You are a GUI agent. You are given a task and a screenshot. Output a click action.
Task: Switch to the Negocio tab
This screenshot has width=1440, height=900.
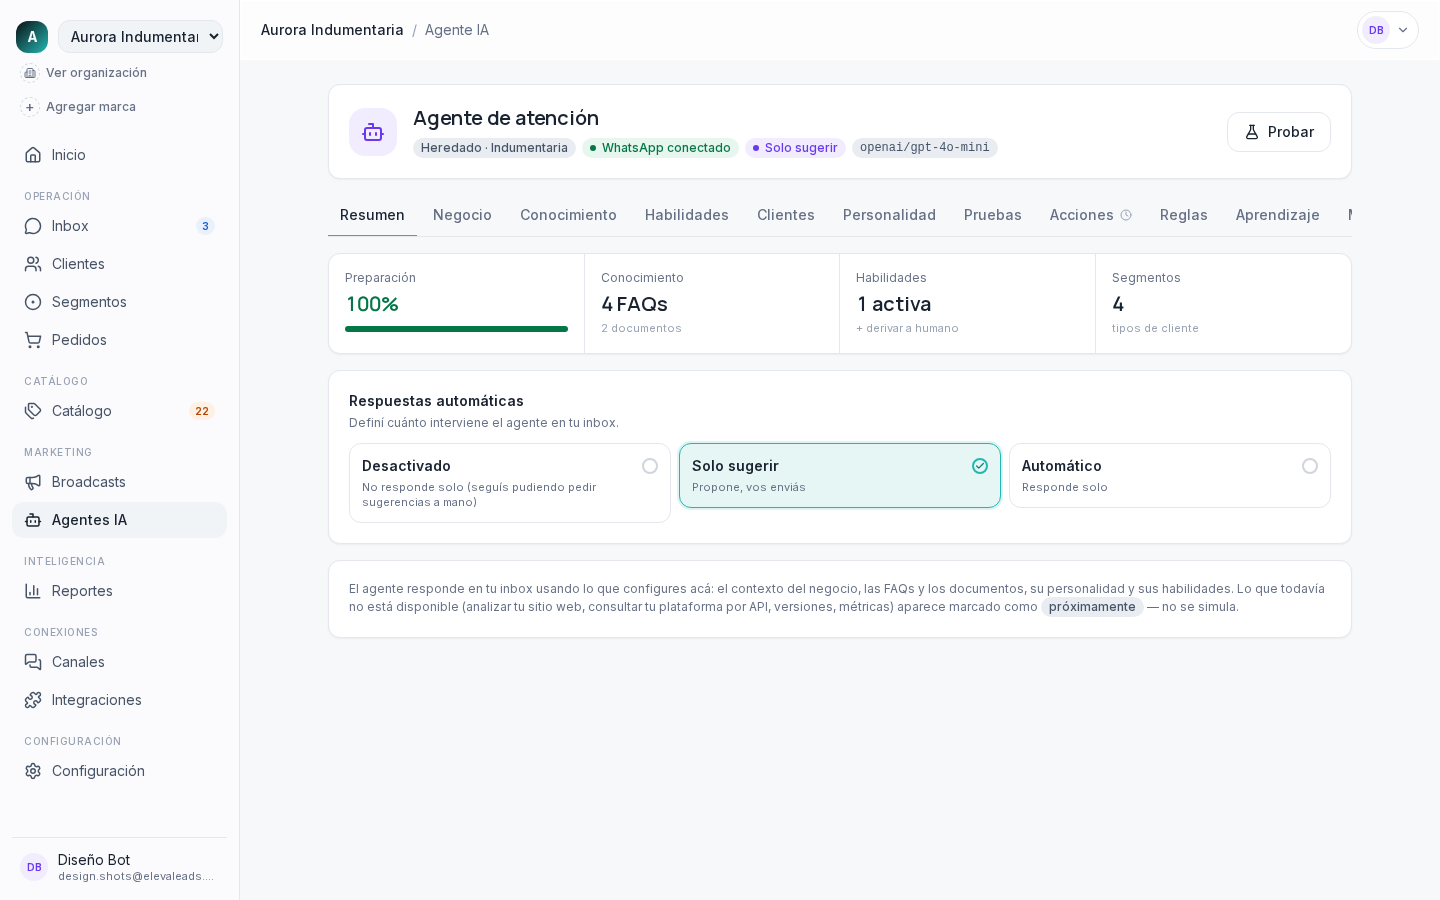point(462,215)
